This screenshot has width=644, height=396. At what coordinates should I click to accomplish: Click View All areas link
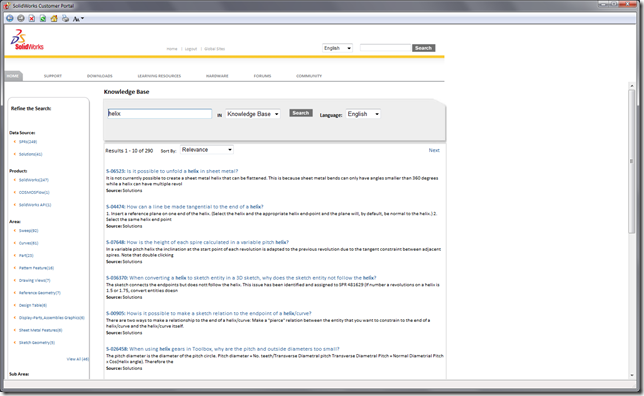pyautogui.click(x=78, y=359)
